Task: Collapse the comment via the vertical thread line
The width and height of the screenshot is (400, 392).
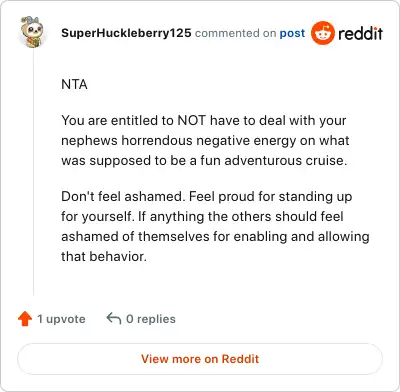Action: click(x=34, y=172)
